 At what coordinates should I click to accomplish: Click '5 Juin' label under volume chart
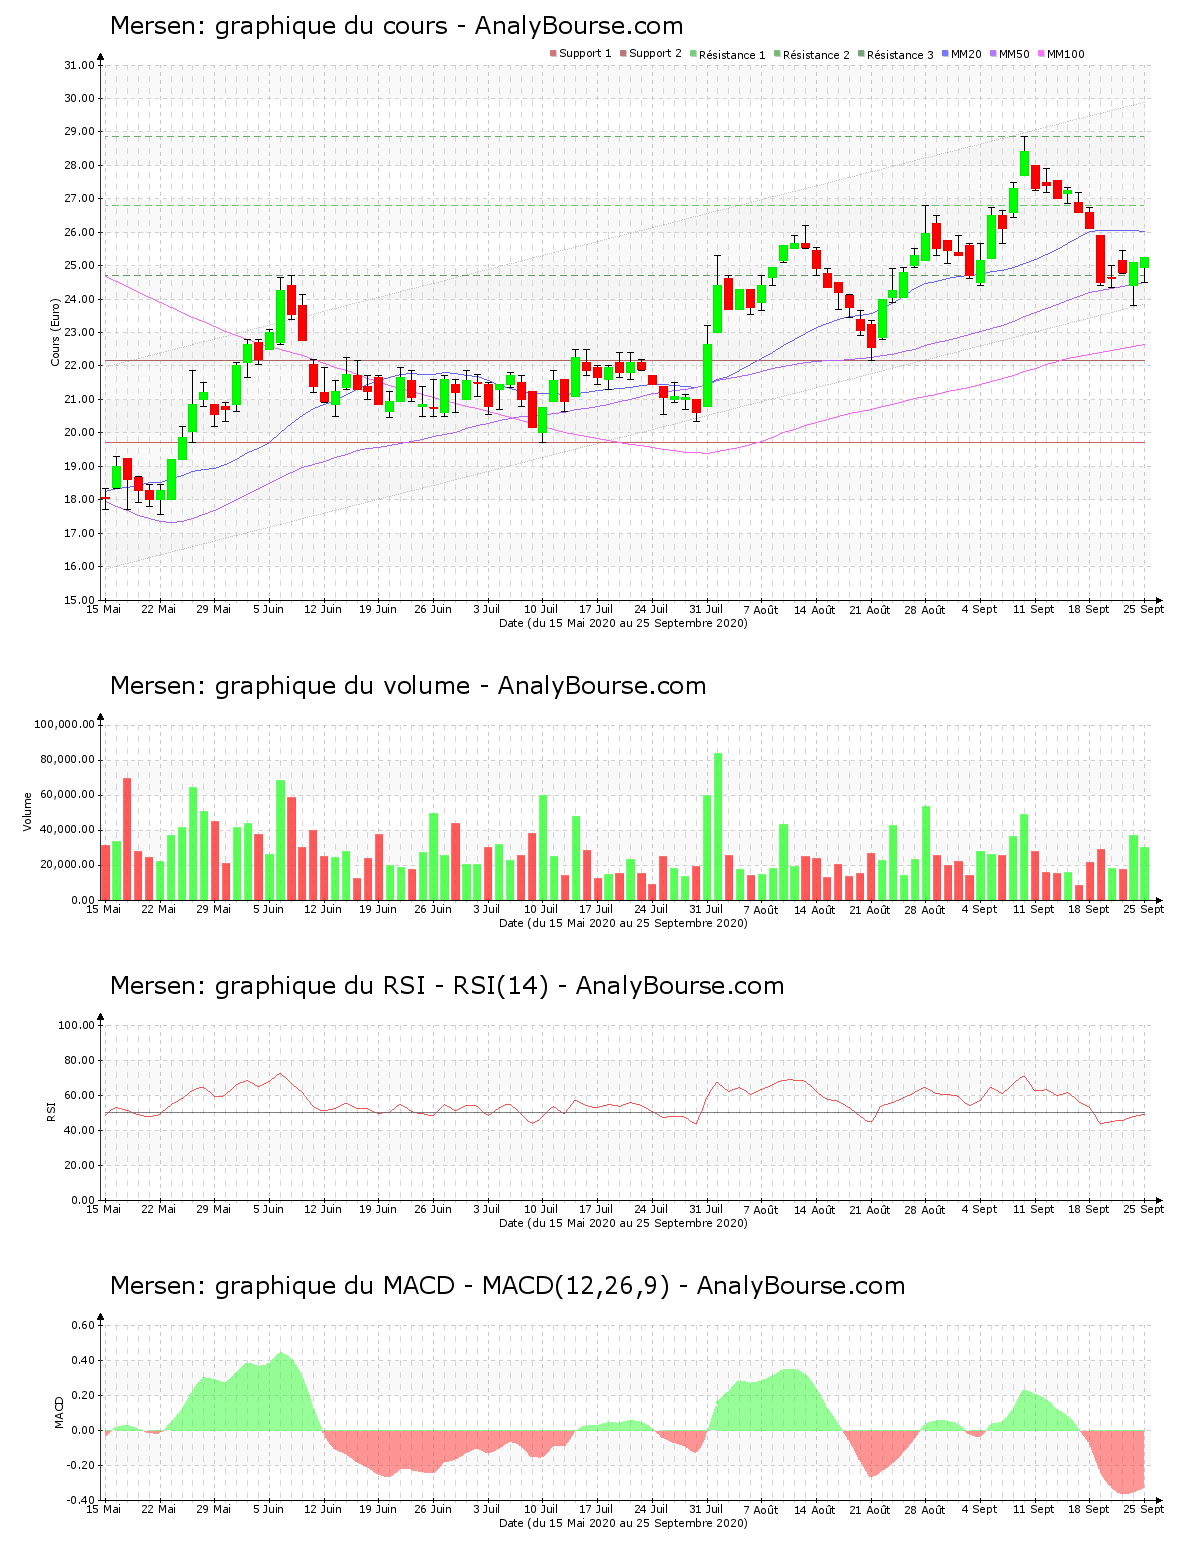click(268, 909)
